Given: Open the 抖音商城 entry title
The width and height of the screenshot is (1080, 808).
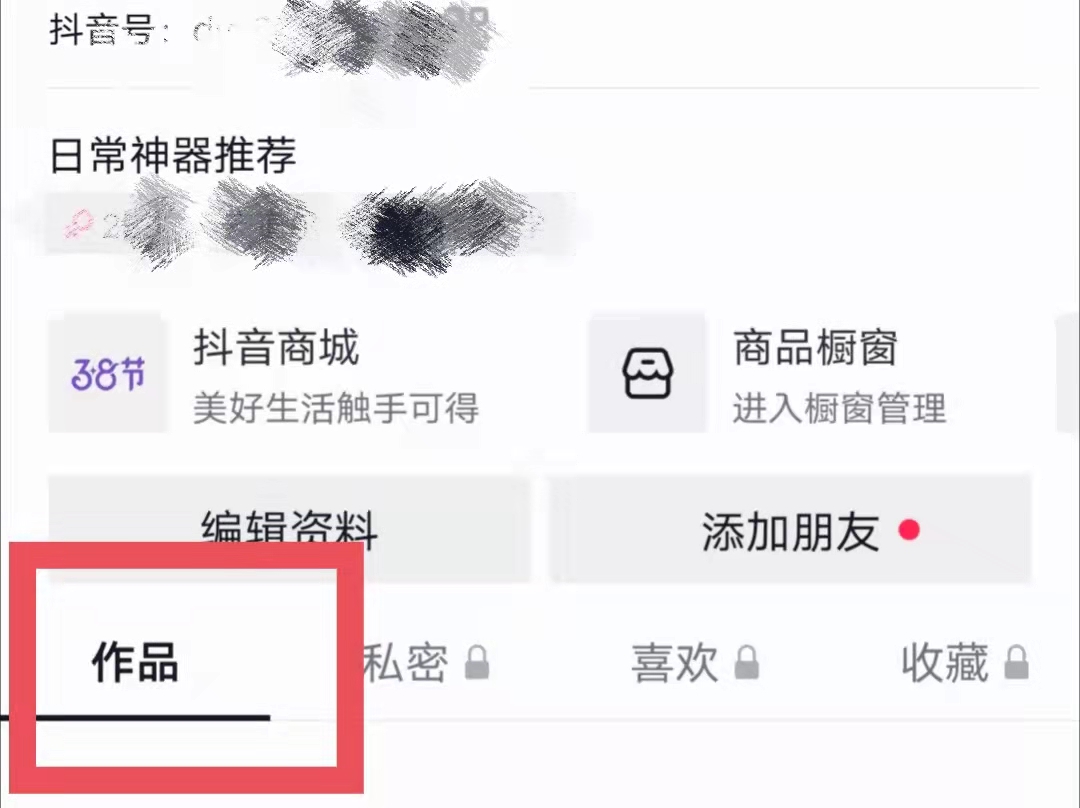Looking at the screenshot, I should point(276,347).
